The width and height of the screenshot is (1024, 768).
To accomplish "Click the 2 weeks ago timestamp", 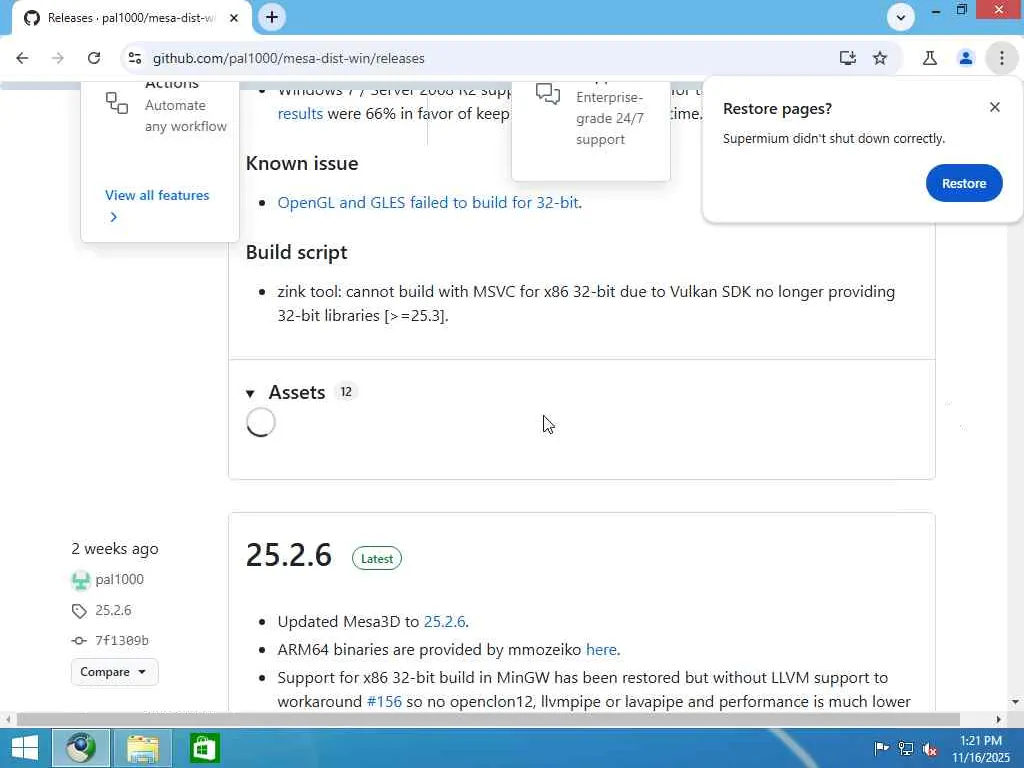I will coord(115,549).
